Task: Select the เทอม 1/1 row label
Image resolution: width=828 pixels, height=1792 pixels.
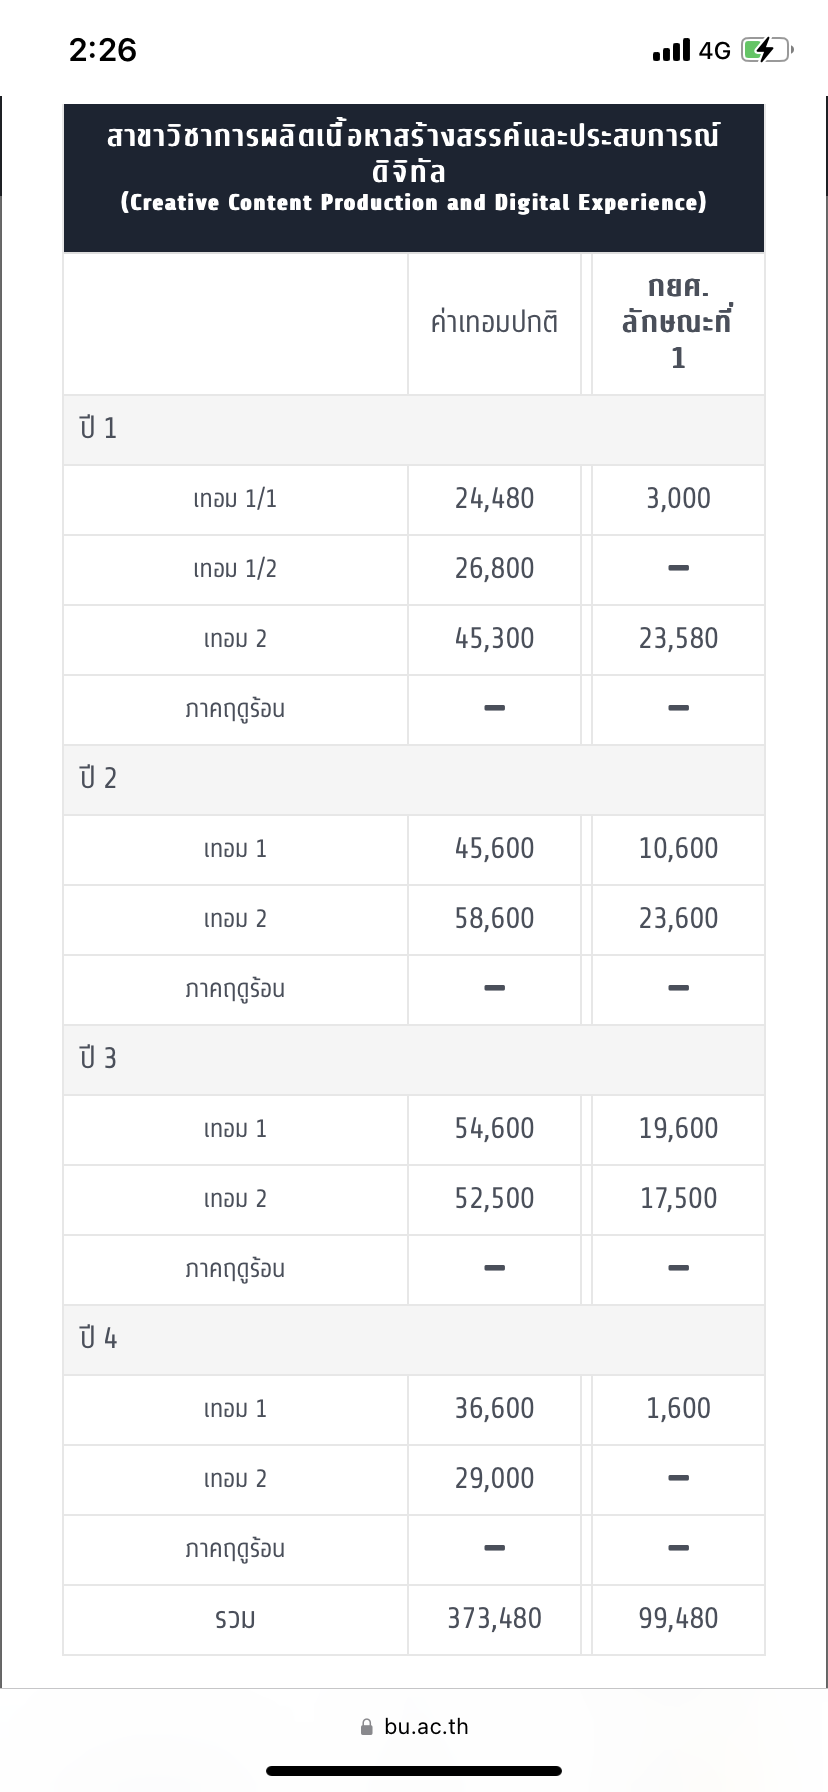Action: [235, 499]
